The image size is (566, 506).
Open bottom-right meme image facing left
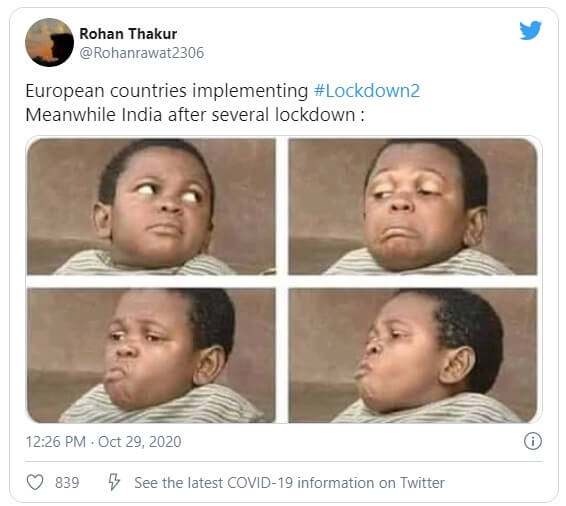(413, 355)
